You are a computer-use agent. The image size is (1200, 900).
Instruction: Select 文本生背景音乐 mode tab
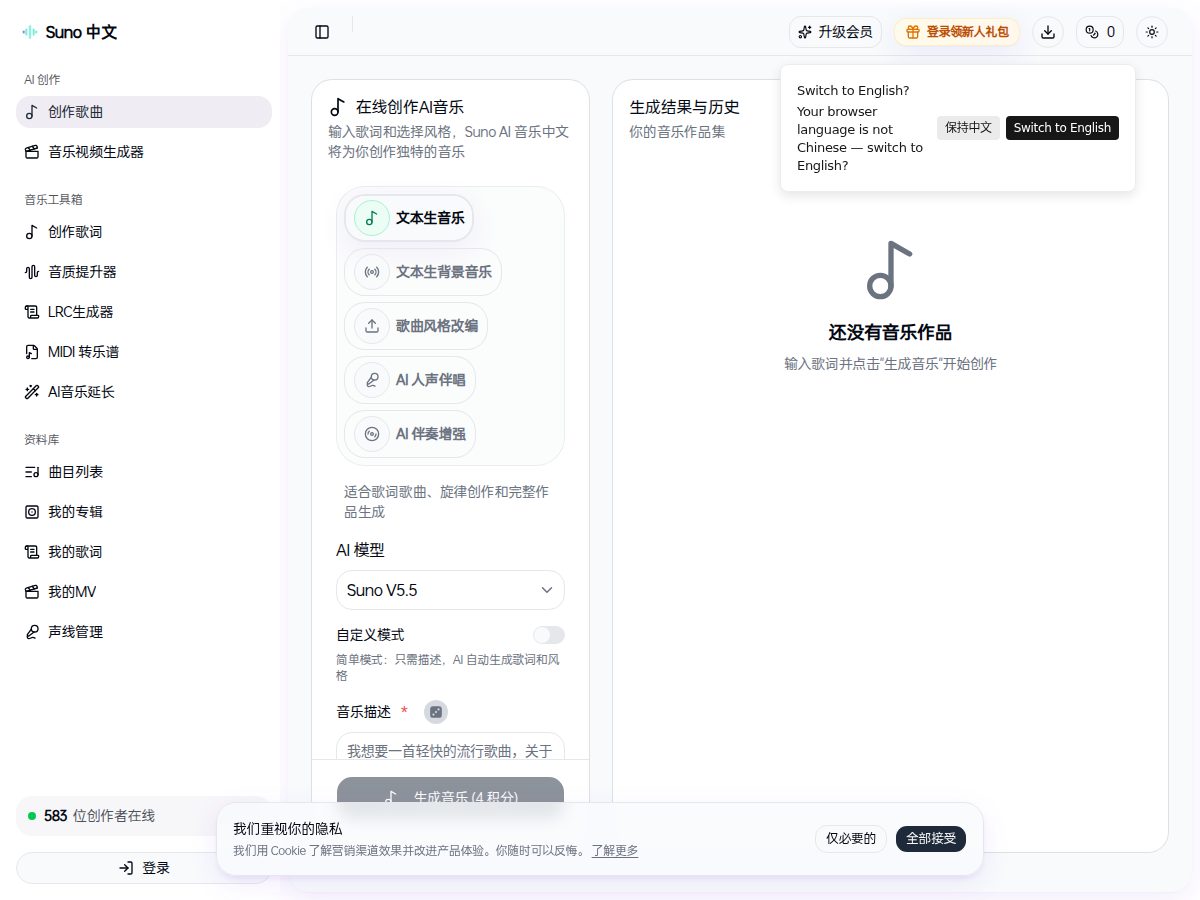pyautogui.click(x=423, y=272)
